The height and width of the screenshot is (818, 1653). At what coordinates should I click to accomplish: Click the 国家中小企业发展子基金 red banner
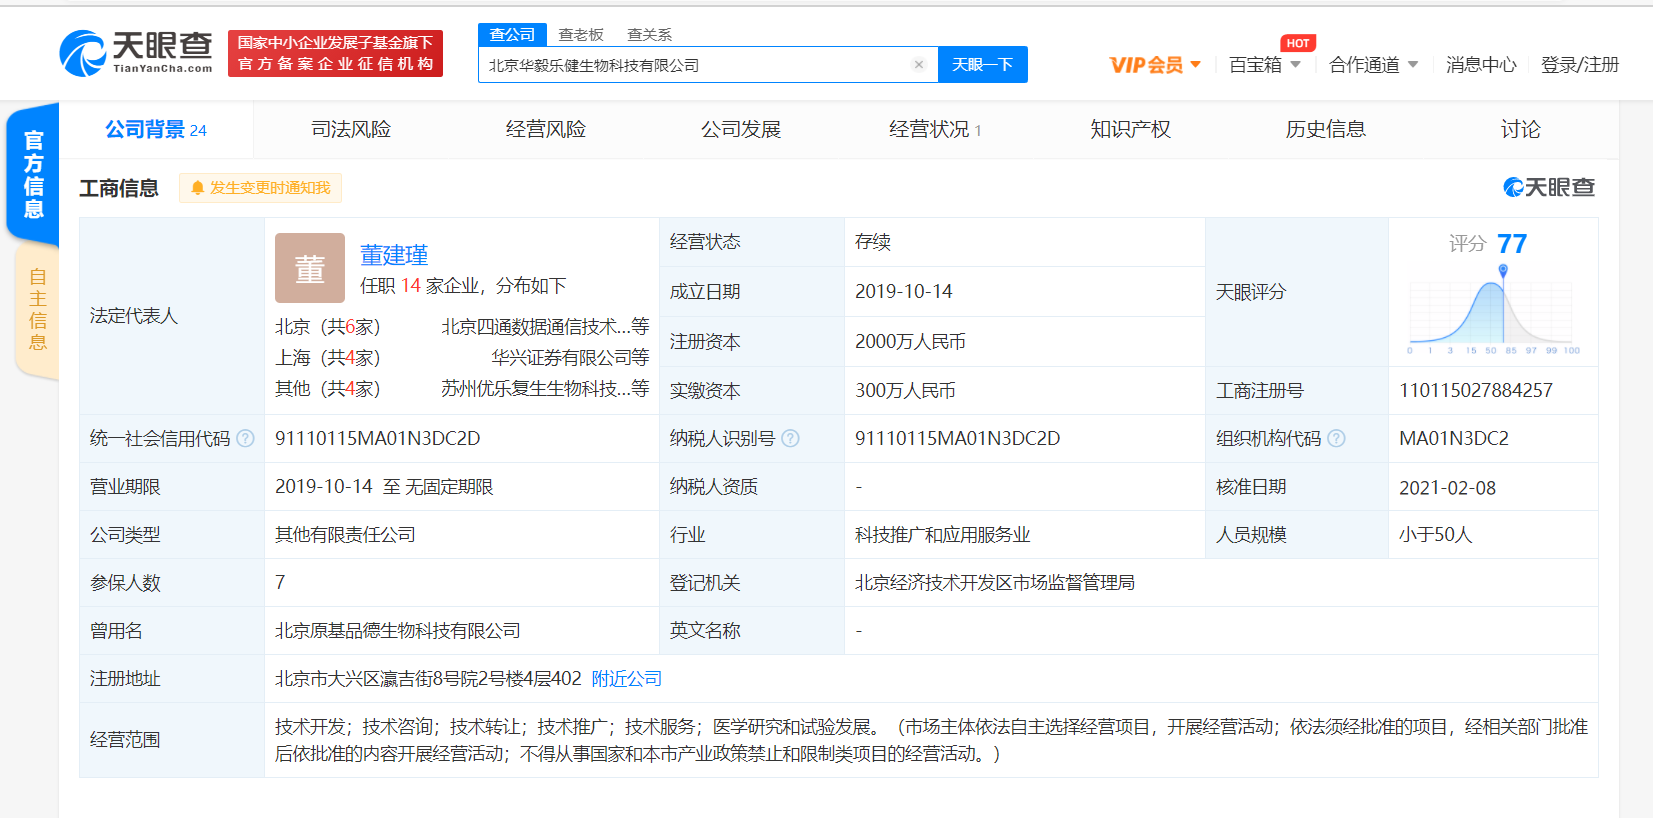pyautogui.click(x=335, y=53)
